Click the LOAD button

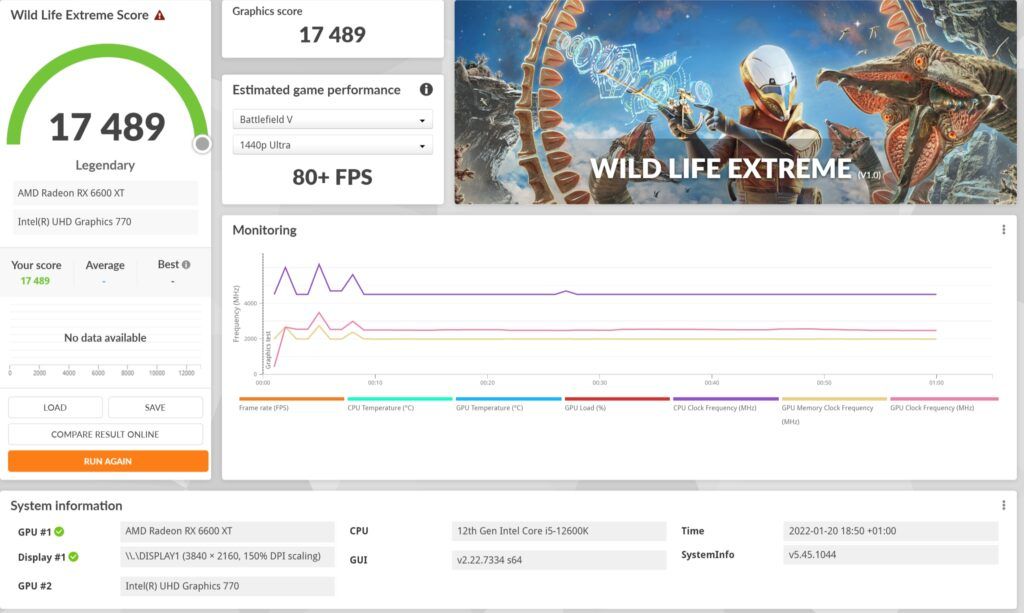click(x=55, y=407)
